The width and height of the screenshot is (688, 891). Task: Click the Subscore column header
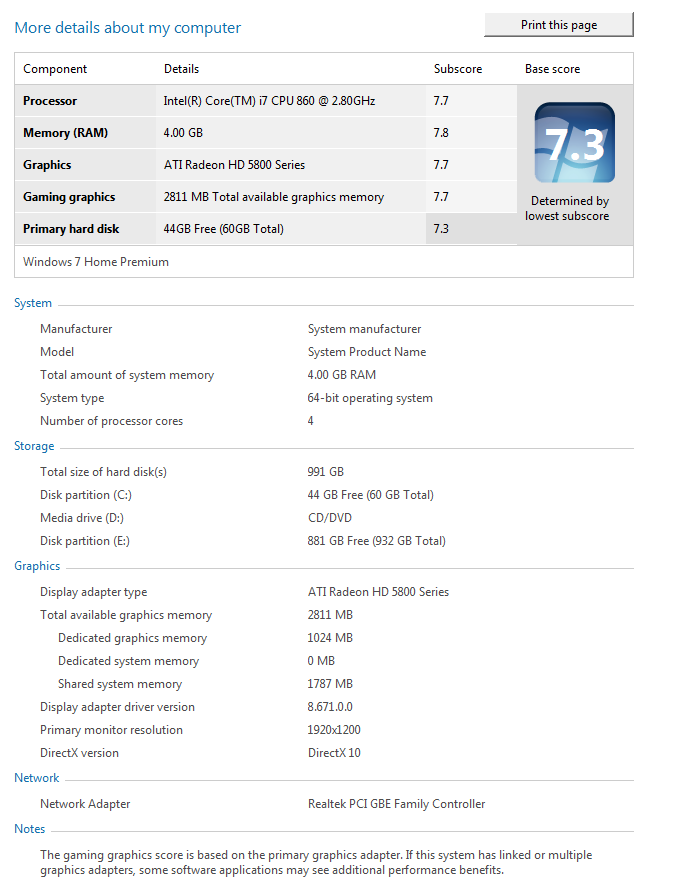(458, 69)
